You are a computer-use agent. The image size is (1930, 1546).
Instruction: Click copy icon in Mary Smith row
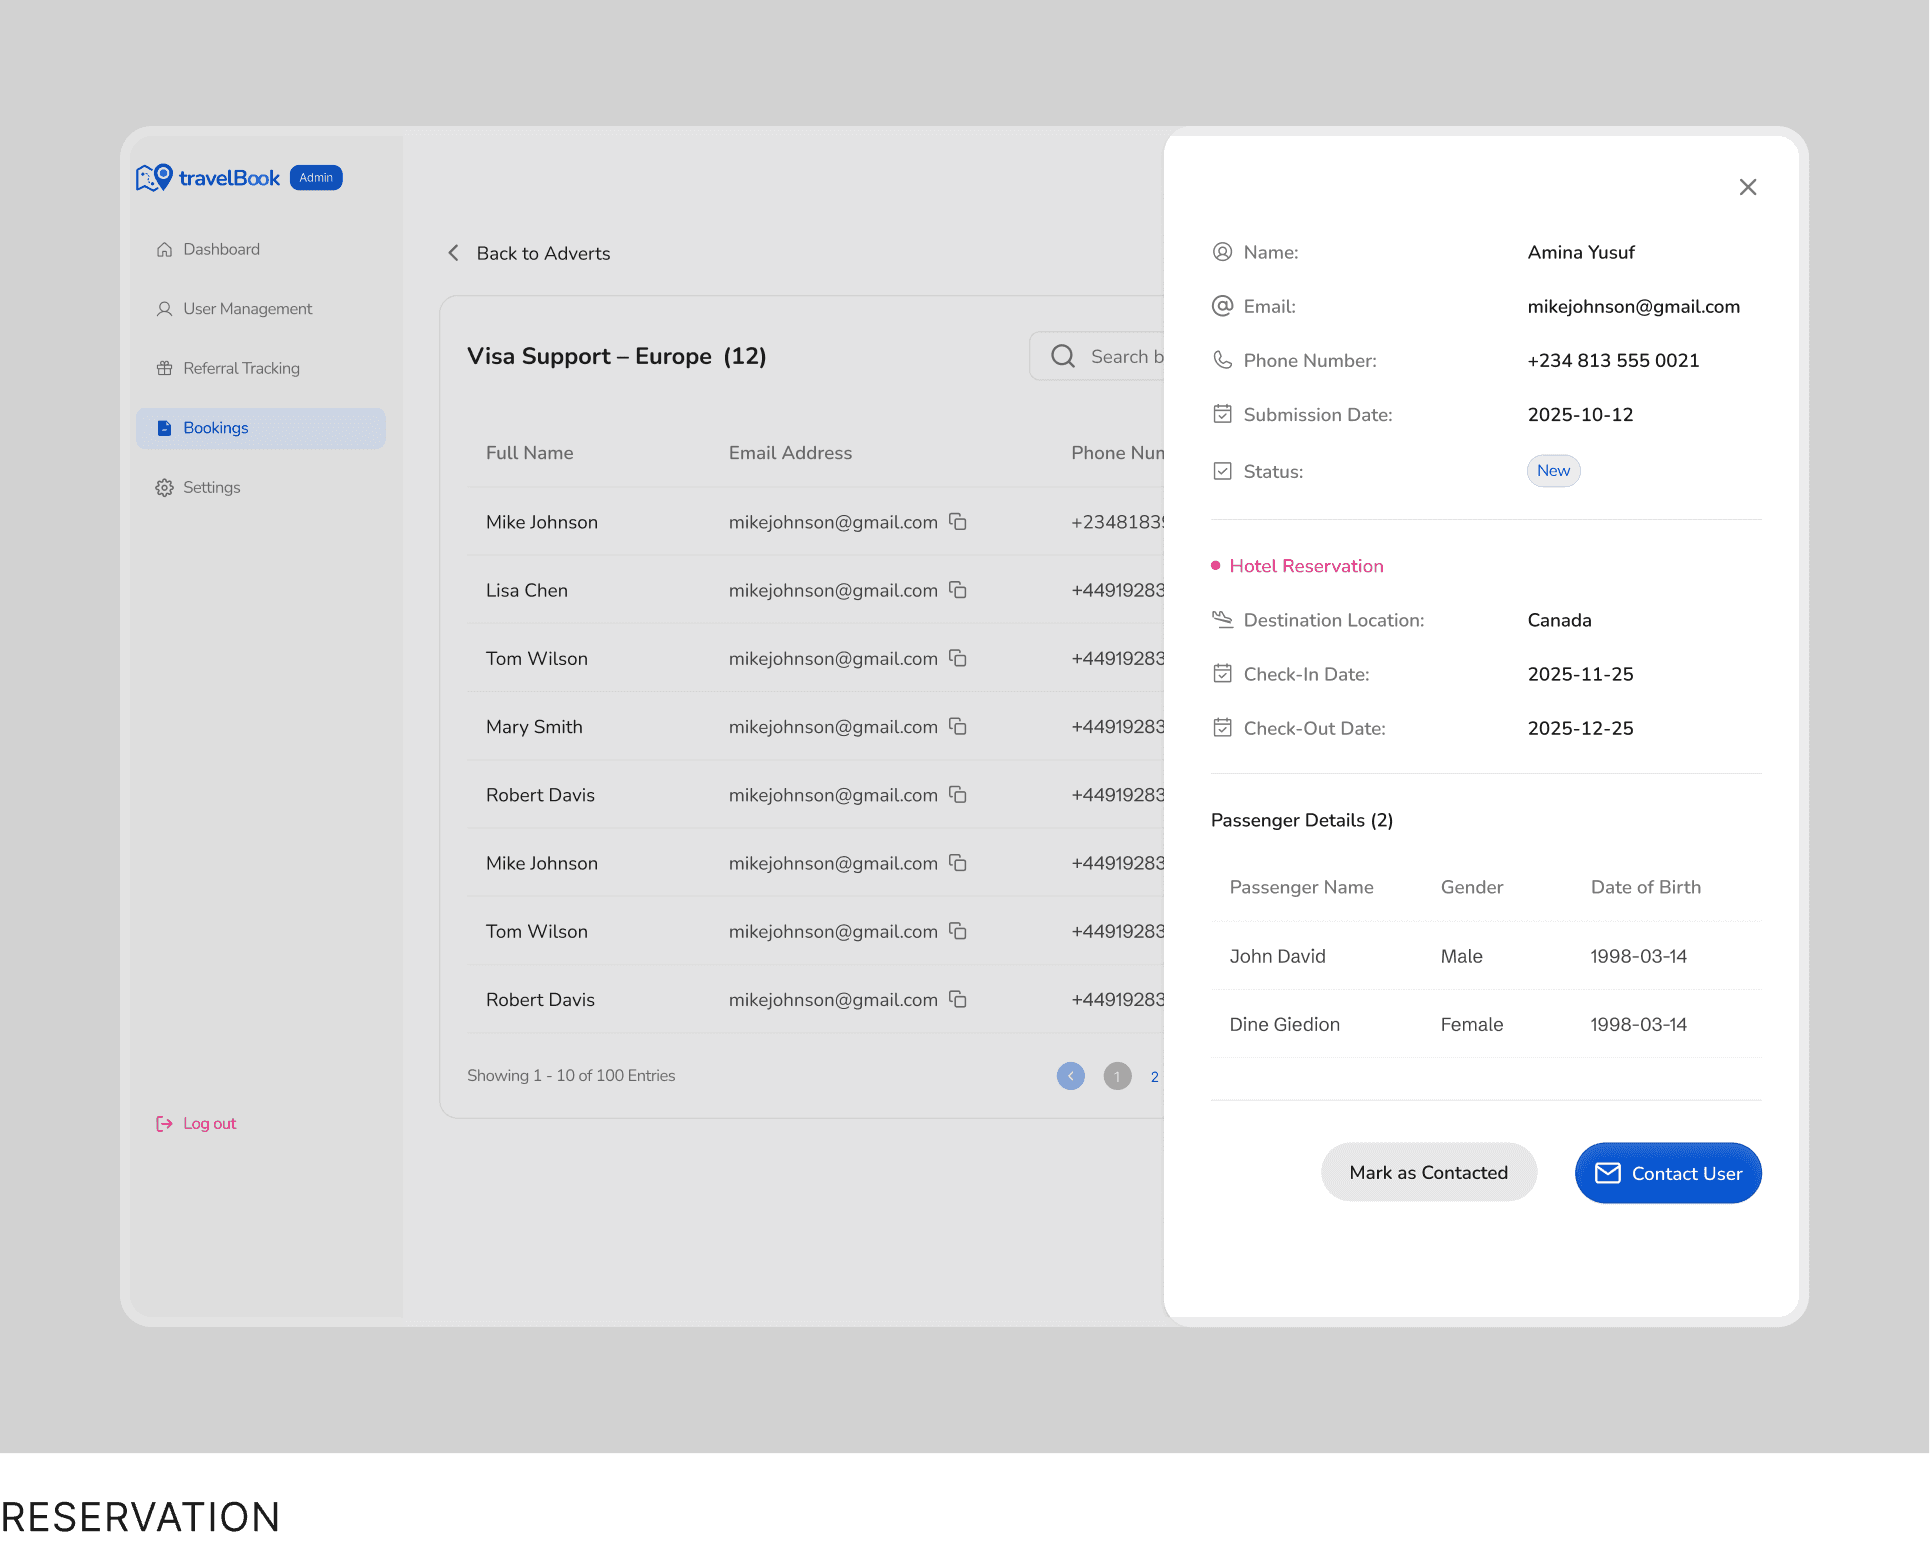pos(957,727)
